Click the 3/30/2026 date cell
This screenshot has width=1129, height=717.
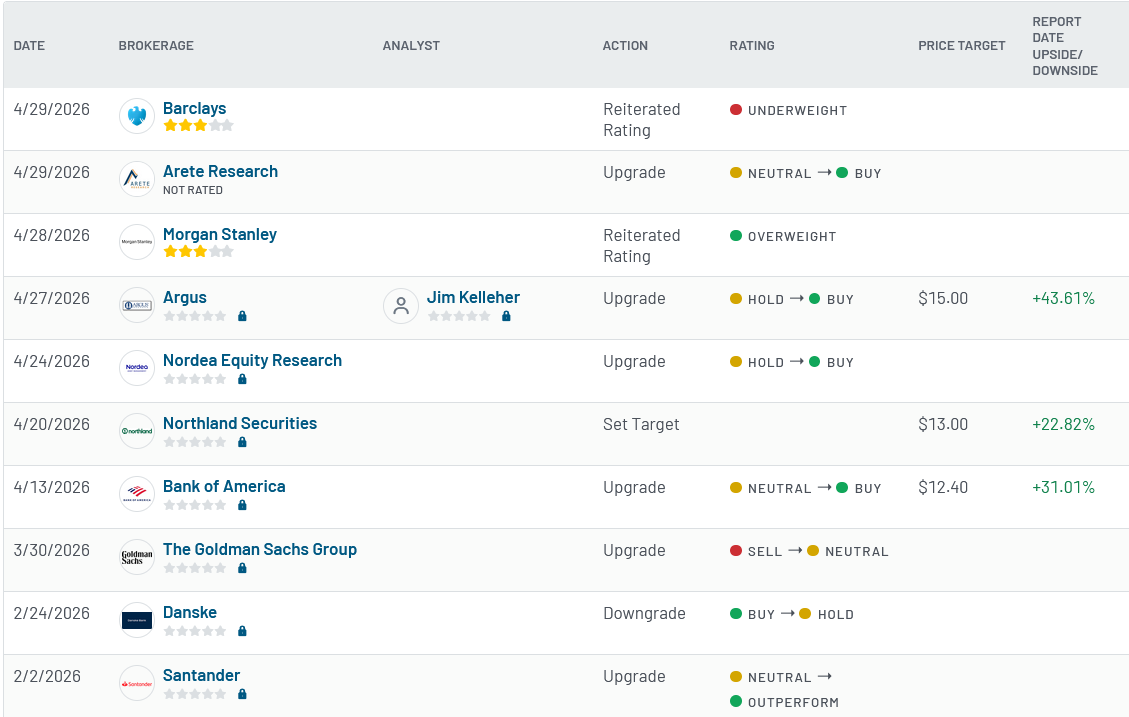pos(52,550)
